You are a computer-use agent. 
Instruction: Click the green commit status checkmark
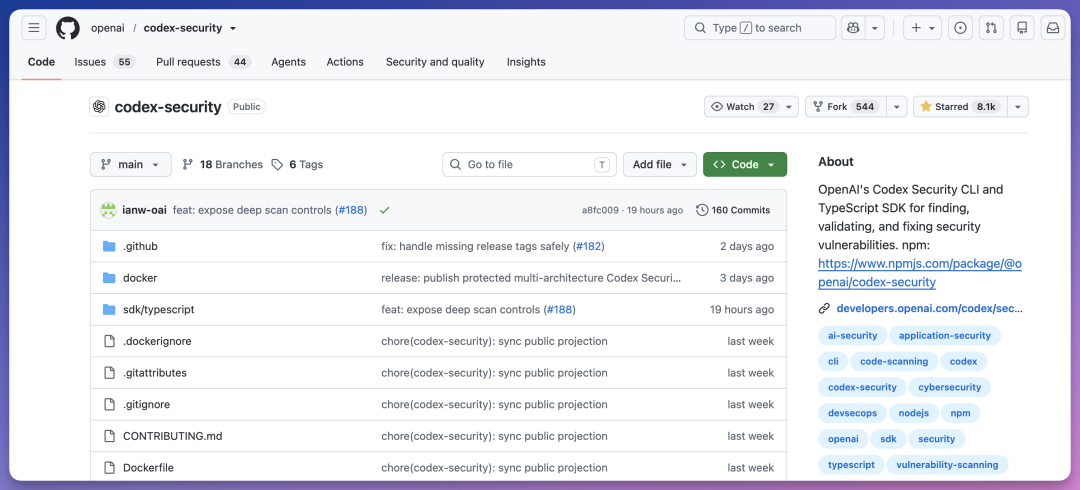384,210
